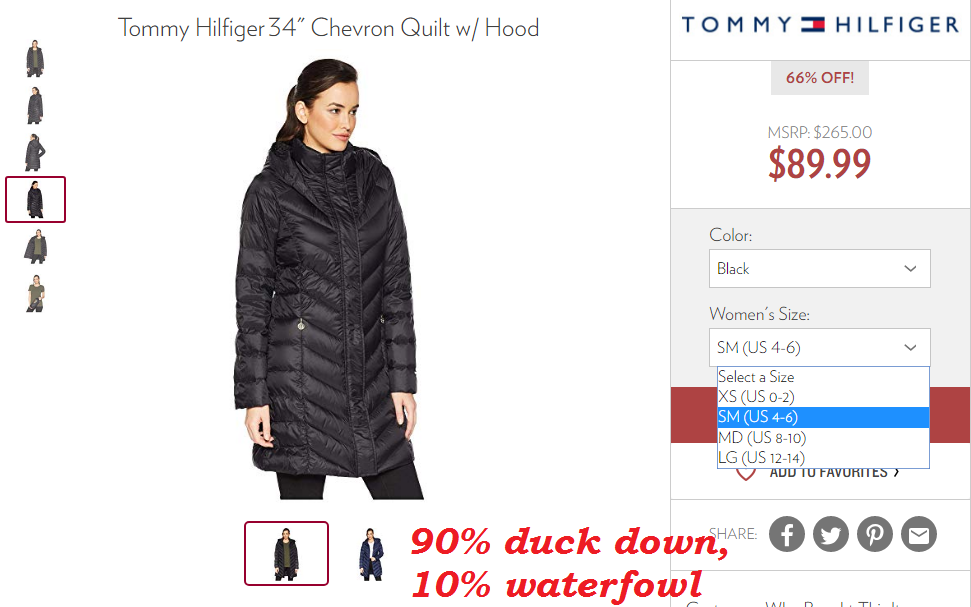Expand the Color dropdown showing Black

tap(819, 268)
